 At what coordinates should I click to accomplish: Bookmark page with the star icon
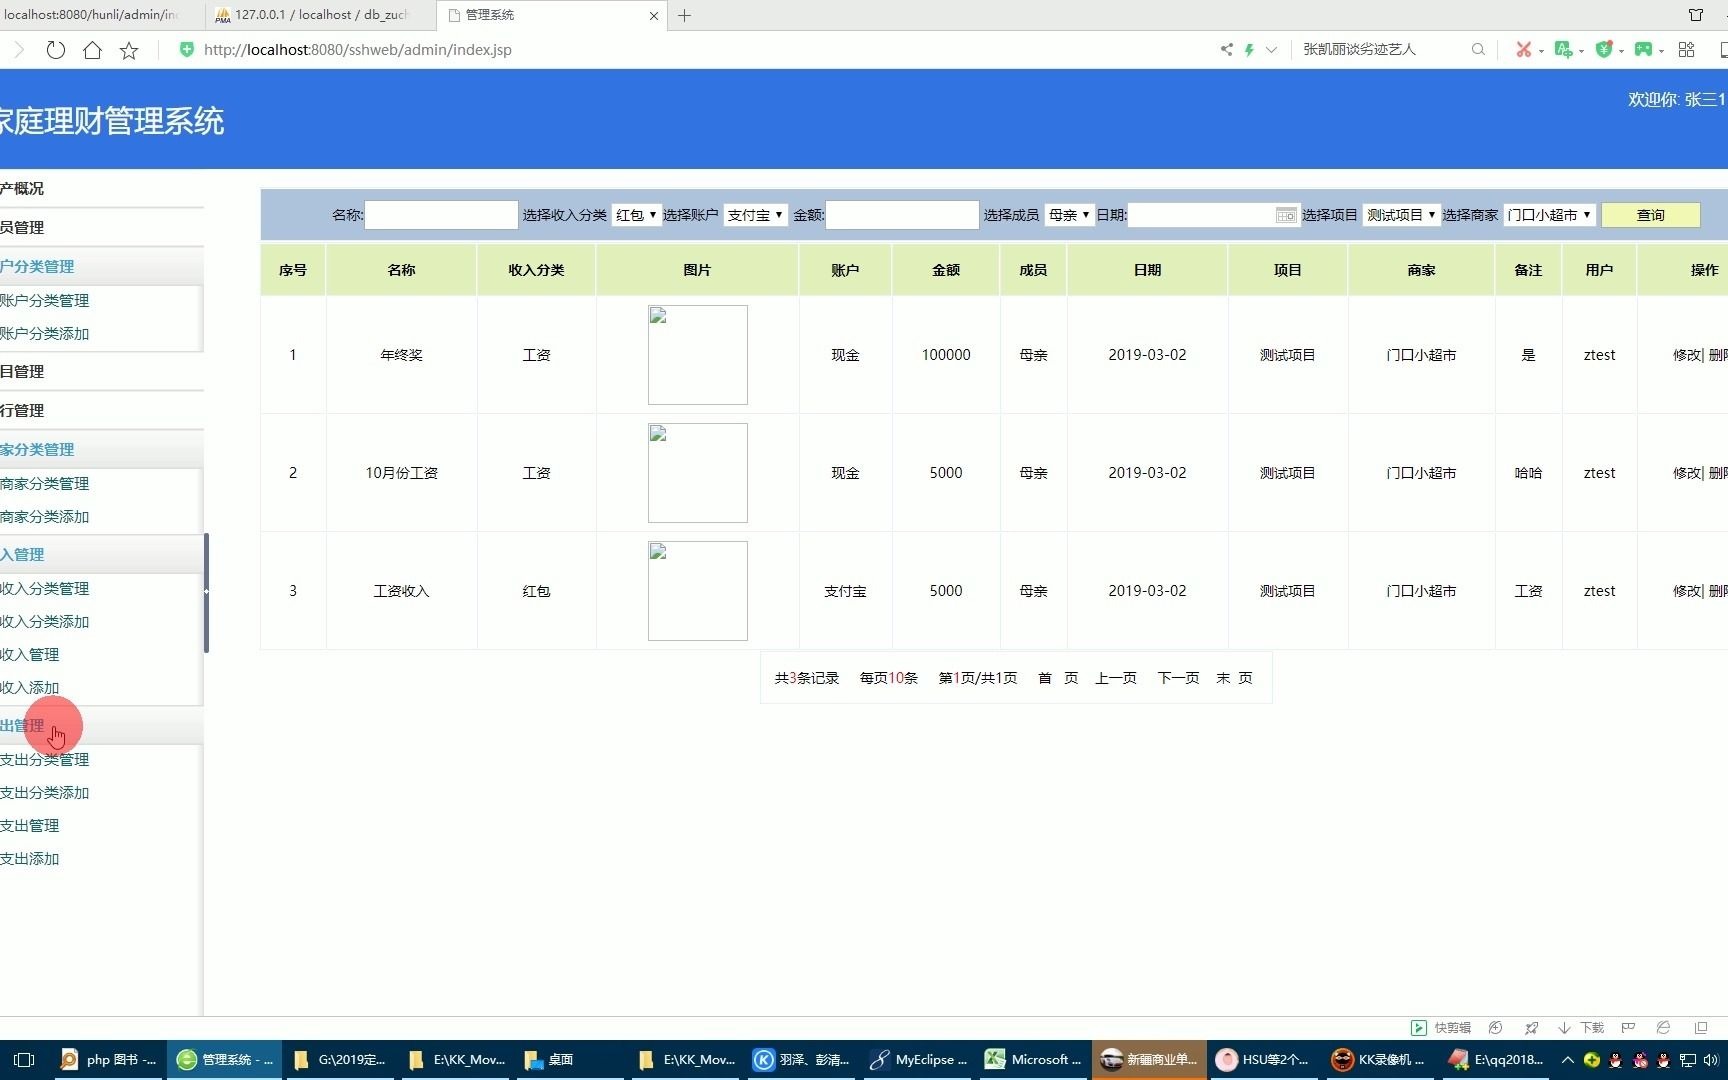coord(129,50)
